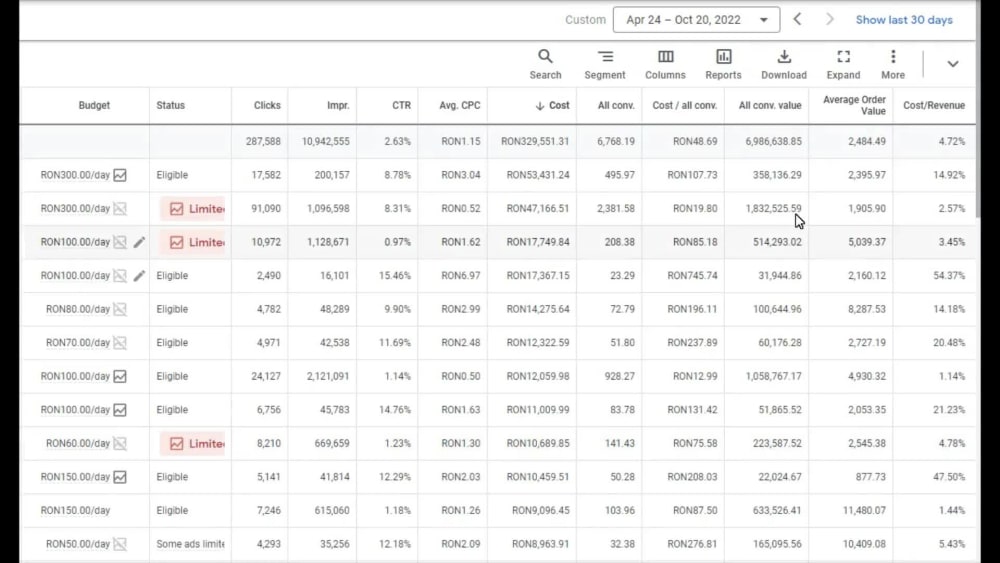Image resolution: width=1000 pixels, height=563 pixels.
Task: Click all conv. value 2,381.58
Action: (615, 208)
